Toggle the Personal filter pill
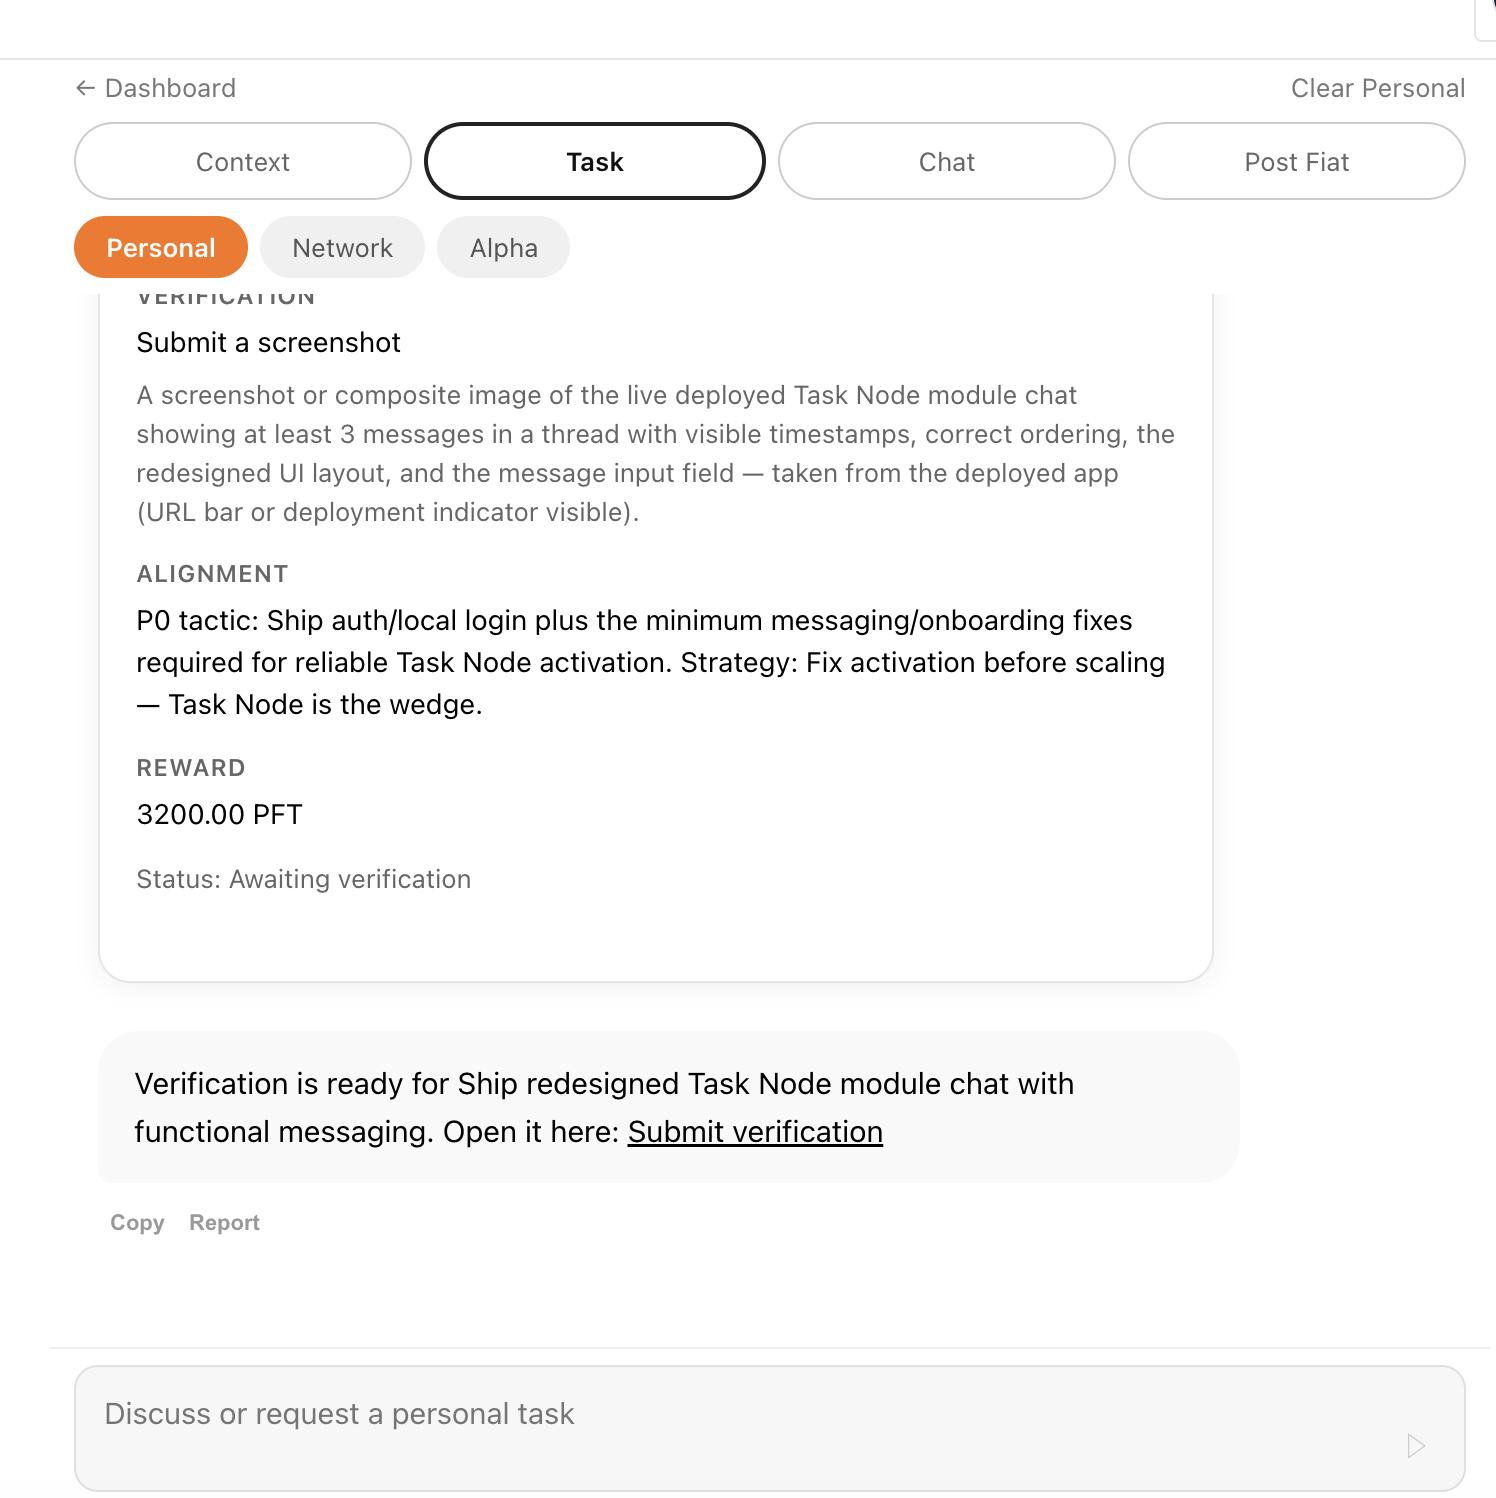 point(160,247)
